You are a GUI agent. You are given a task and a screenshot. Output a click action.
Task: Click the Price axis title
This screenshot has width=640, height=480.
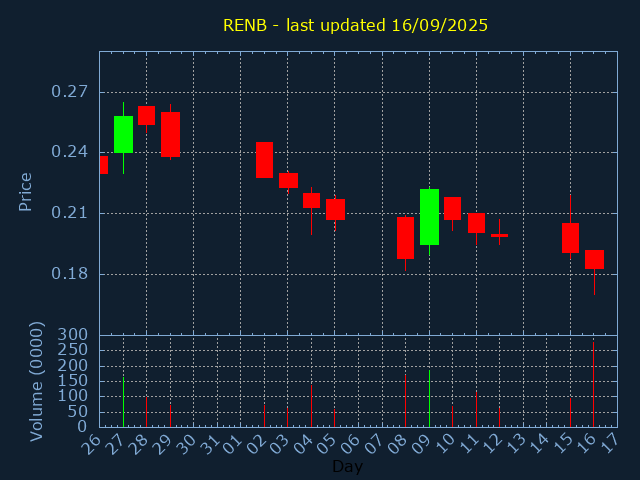click(25, 192)
